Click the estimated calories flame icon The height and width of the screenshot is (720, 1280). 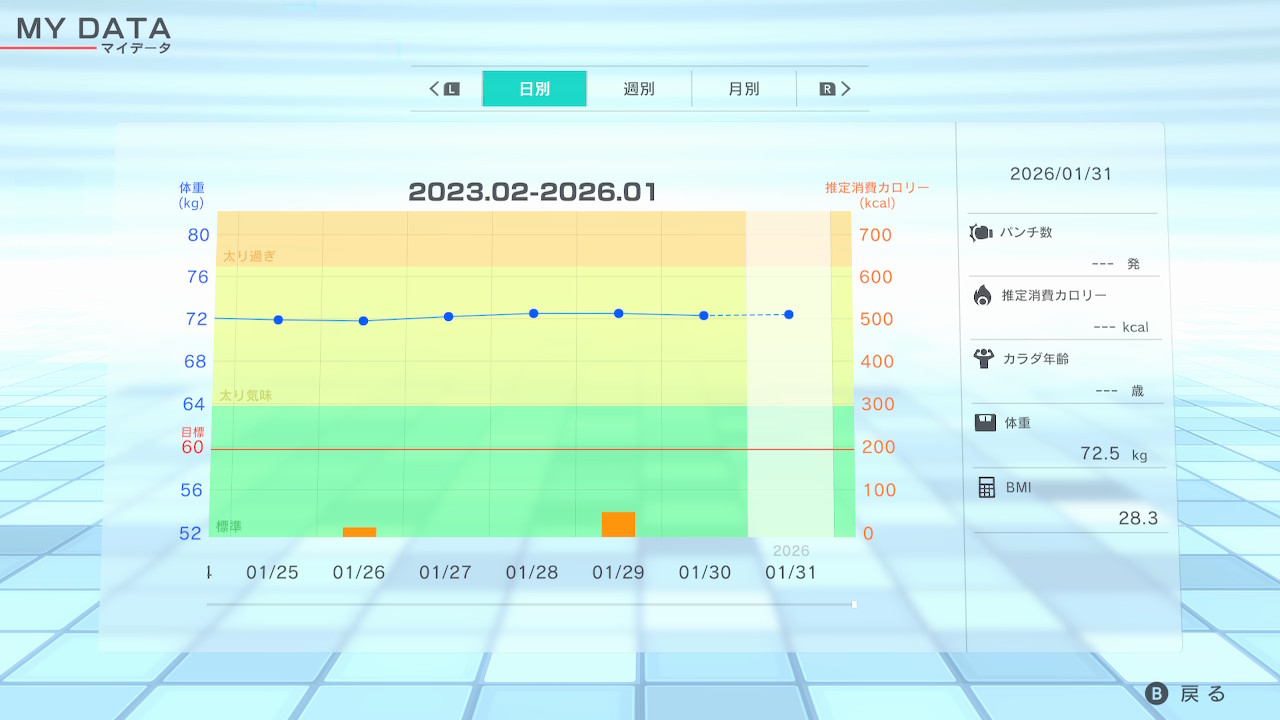982,295
